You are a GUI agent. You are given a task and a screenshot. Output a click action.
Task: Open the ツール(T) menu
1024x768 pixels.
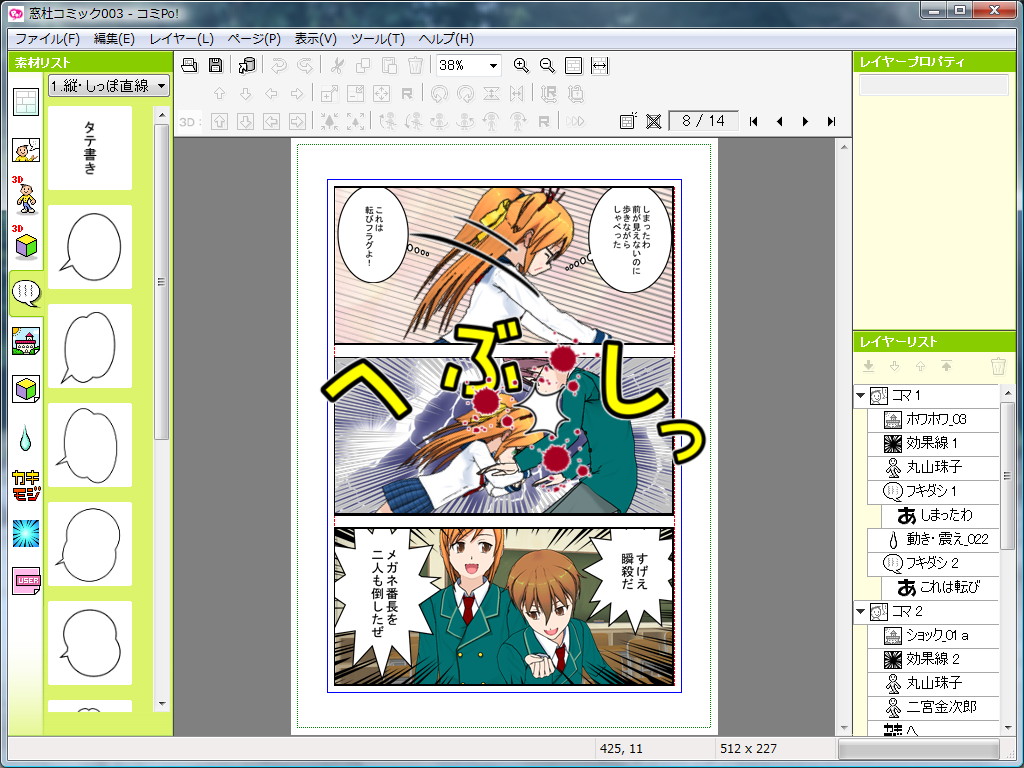click(377, 39)
